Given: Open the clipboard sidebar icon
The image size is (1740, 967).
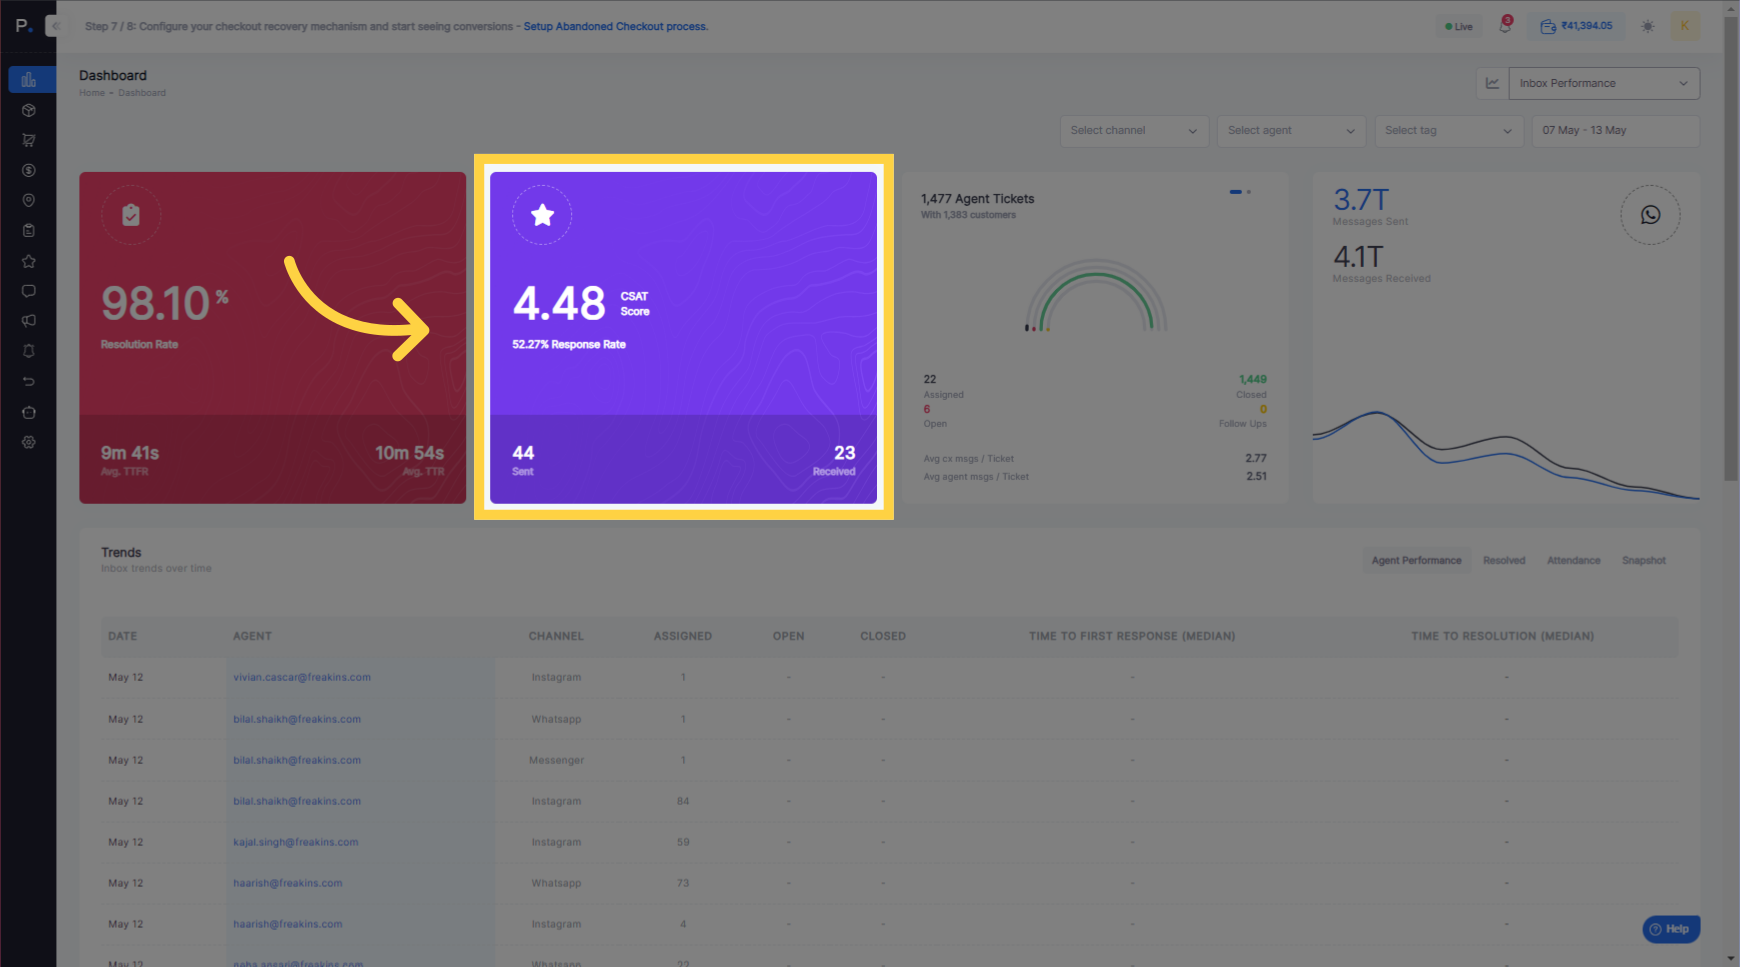Looking at the screenshot, I should (28, 230).
